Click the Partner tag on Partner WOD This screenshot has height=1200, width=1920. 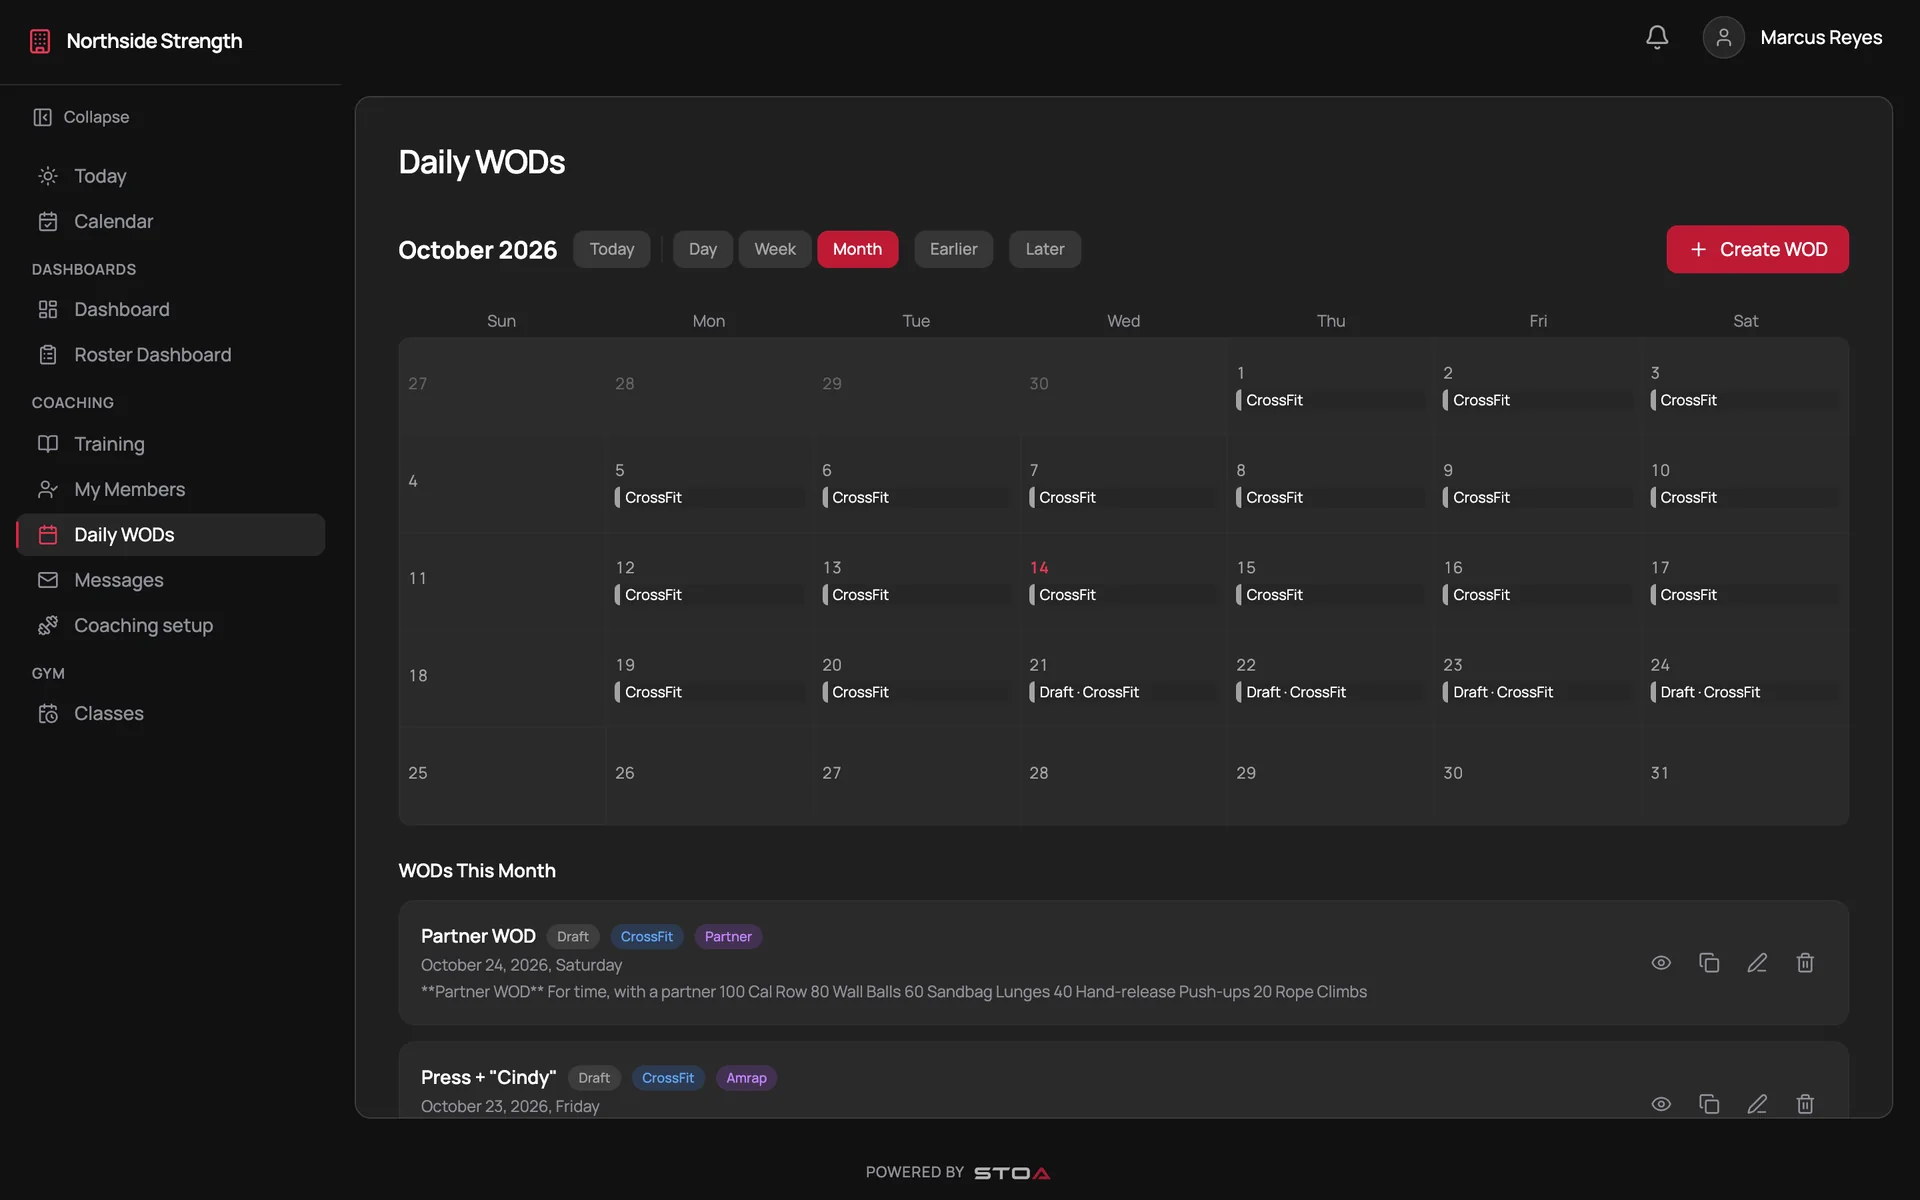coord(728,937)
